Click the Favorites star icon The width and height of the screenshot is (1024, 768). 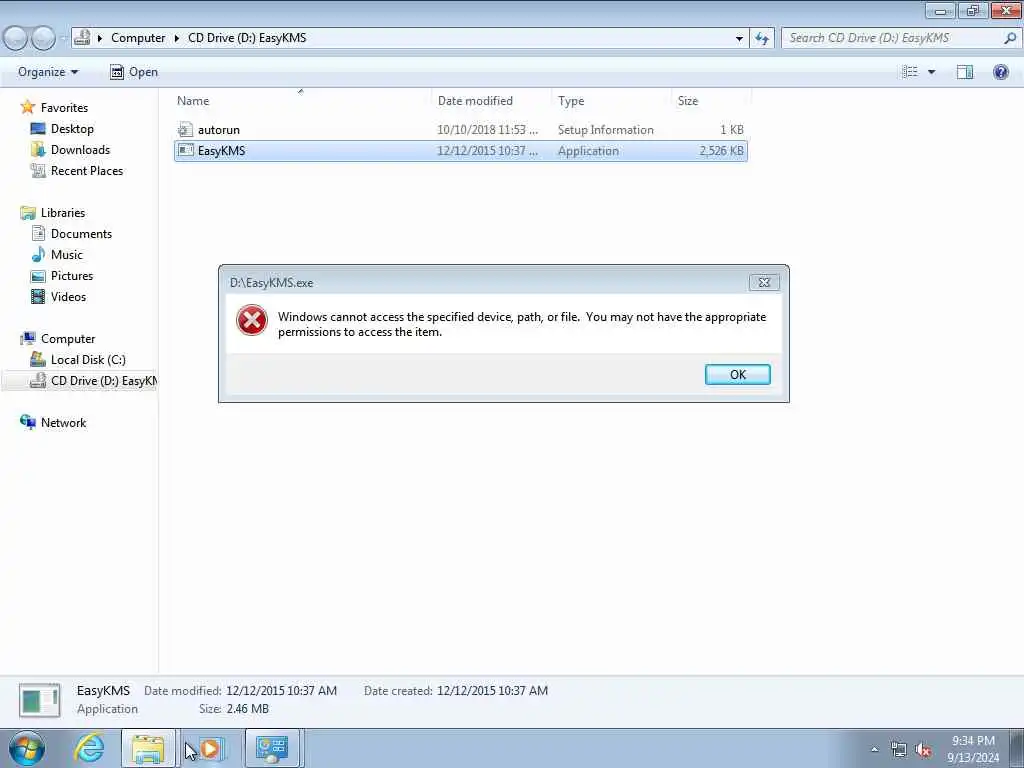pos(27,106)
